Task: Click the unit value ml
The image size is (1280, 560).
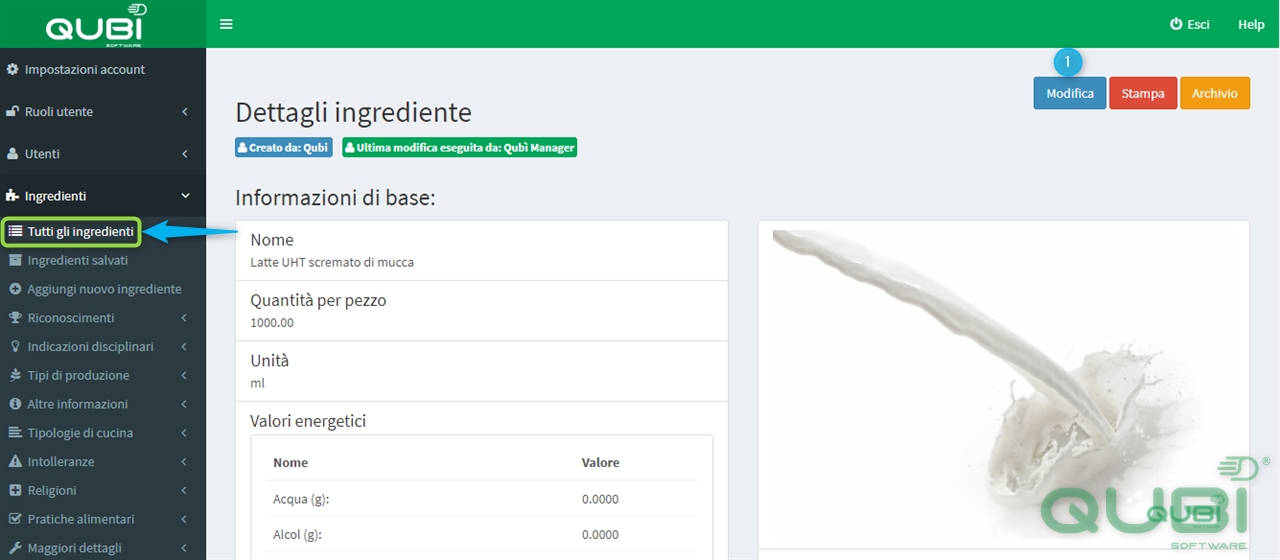Action: (257, 383)
